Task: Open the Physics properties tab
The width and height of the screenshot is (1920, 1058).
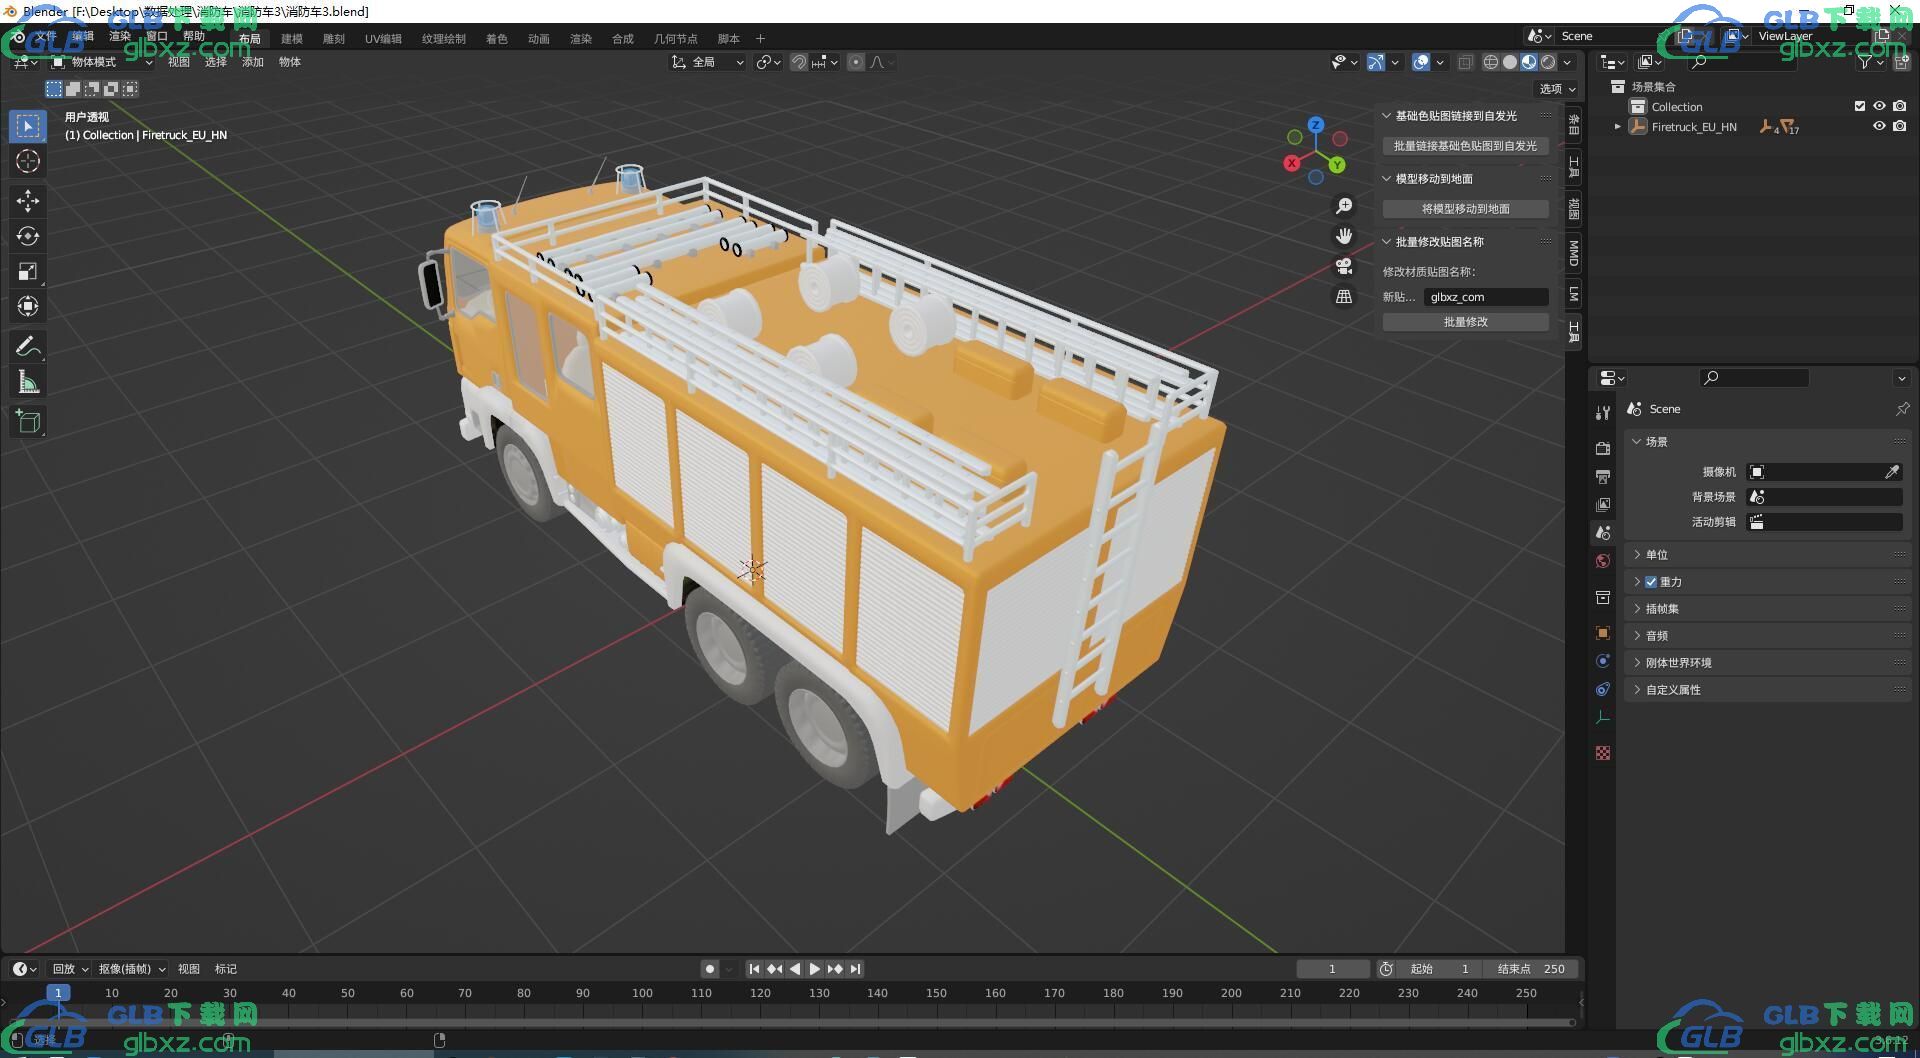Action: [1603, 661]
